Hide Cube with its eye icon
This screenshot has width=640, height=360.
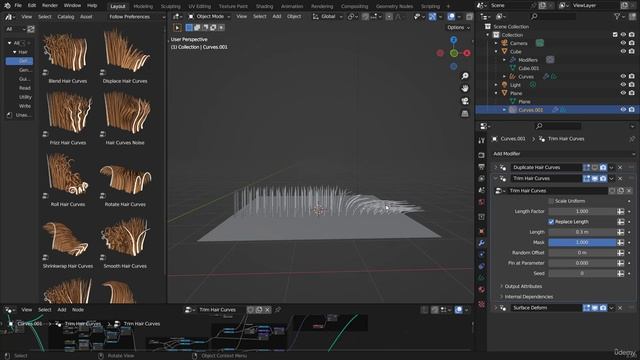[x=623, y=52]
